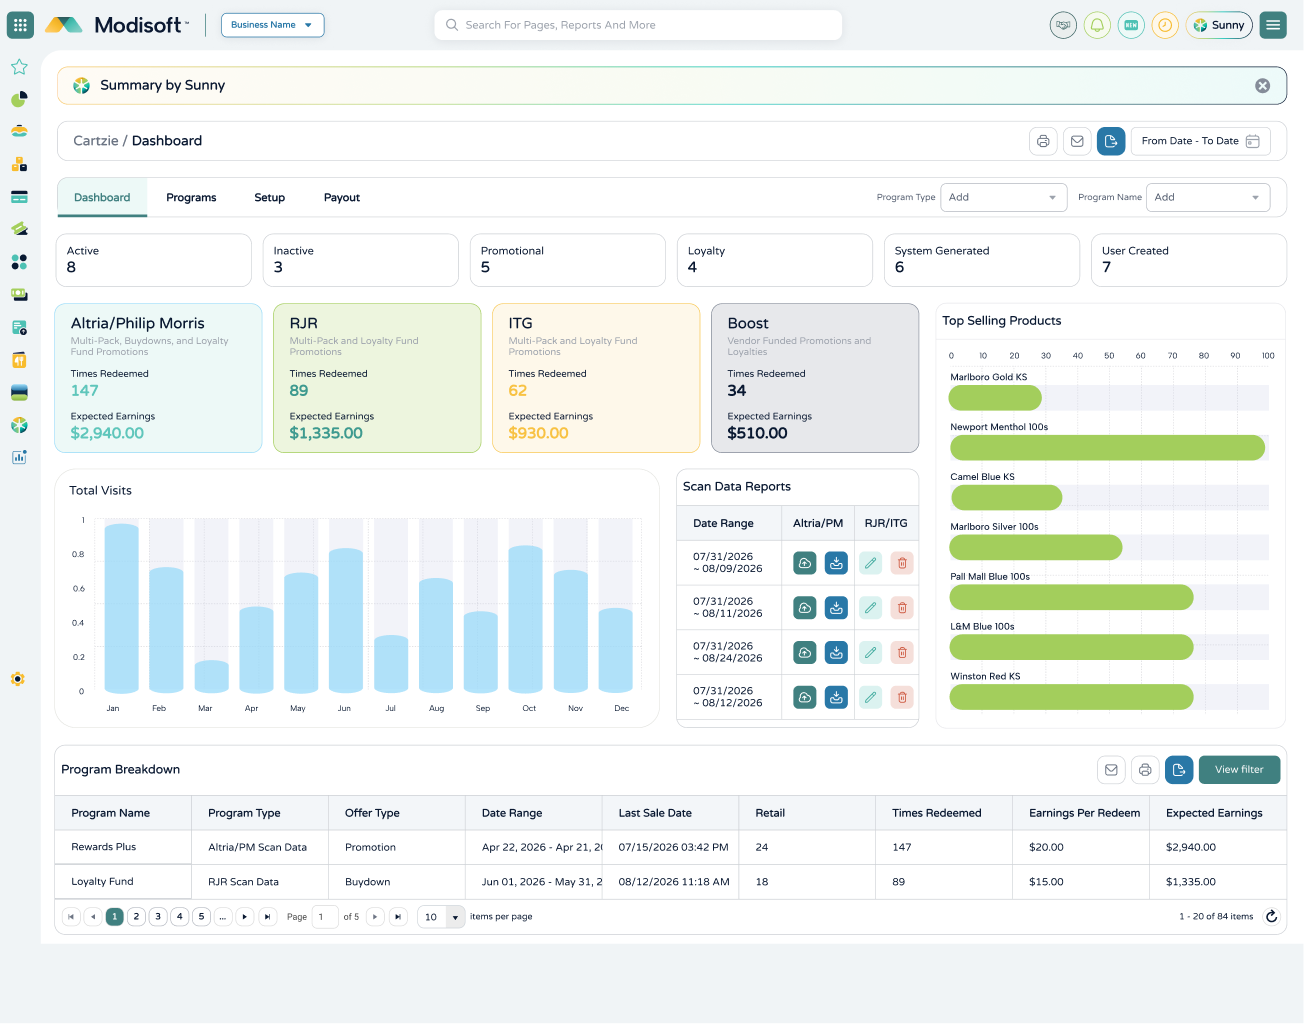
Task: Open the From Date - To Date picker
Action: tap(1201, 141)
